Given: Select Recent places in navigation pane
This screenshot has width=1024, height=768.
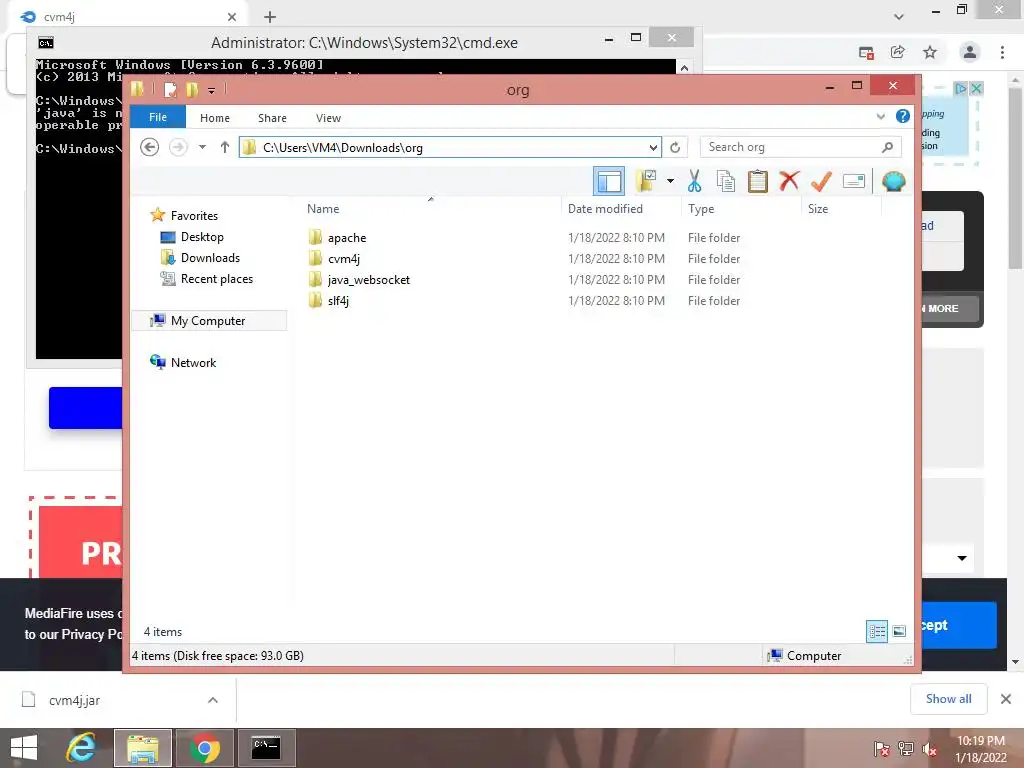Looking at the screenshot, I should tap(217, 279).
